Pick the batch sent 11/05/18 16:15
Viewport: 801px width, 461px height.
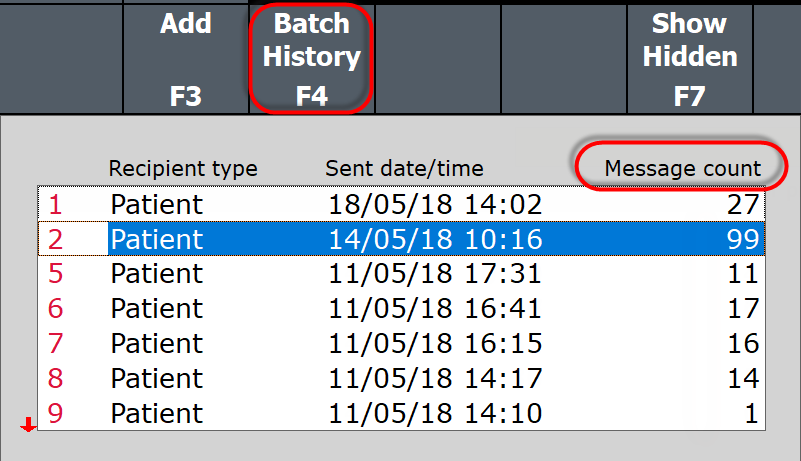pyautogui.click(x=435, y=344)
